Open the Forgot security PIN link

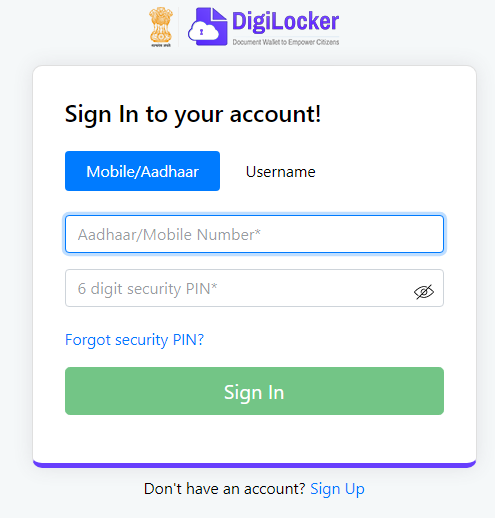(x=134, y=340)
